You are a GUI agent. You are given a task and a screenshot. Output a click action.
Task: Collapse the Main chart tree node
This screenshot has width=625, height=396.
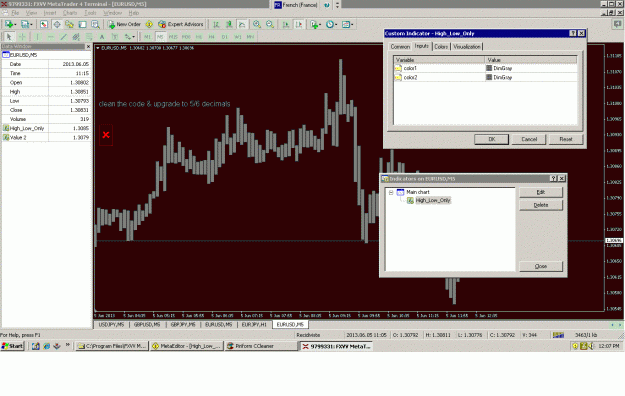click(x=391, y=192)
